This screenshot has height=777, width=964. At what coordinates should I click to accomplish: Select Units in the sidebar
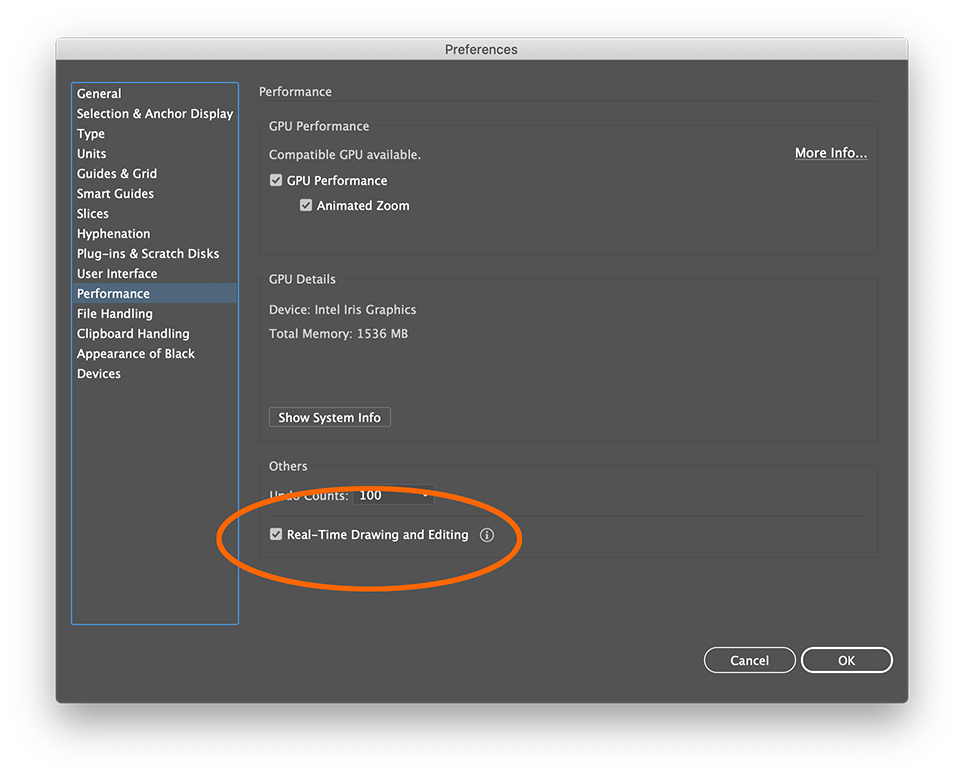[x=91, y=153]
